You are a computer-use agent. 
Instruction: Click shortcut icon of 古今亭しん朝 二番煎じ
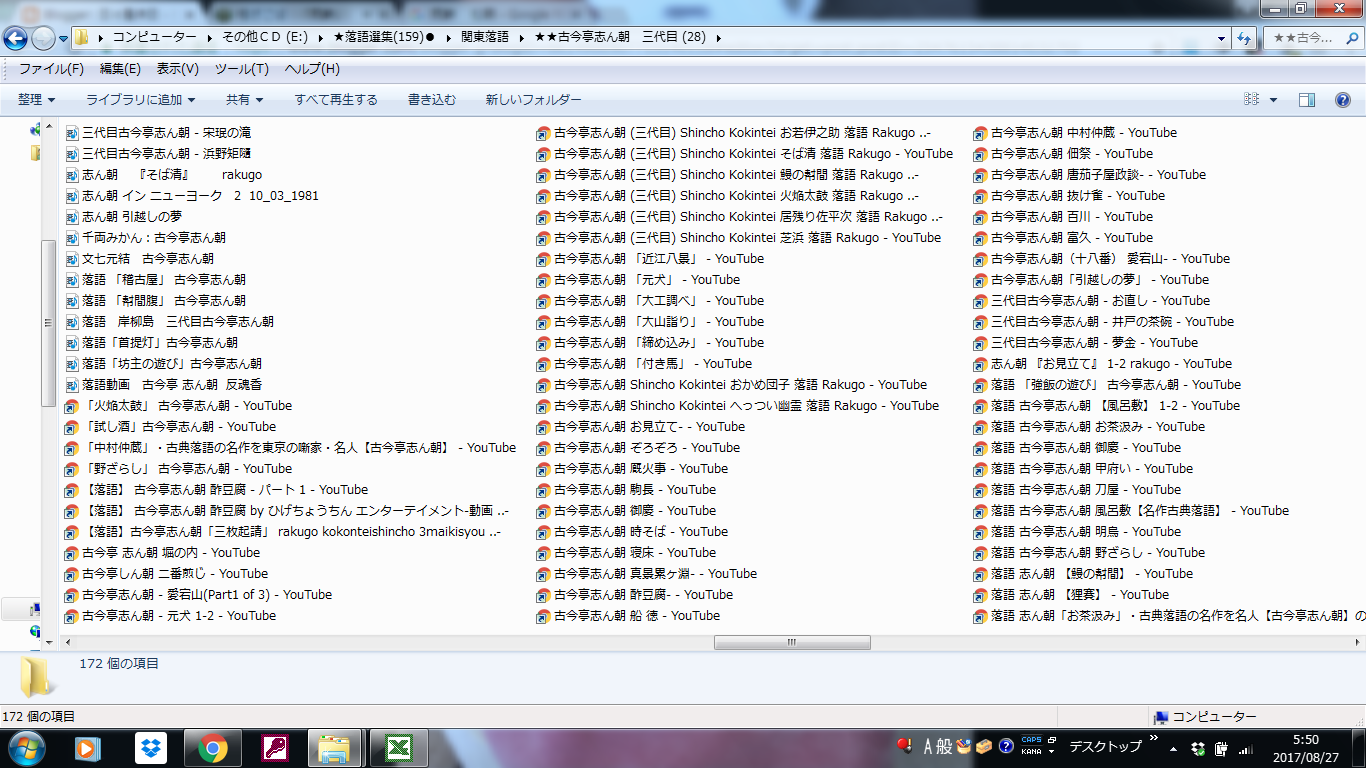click(72, 574)
